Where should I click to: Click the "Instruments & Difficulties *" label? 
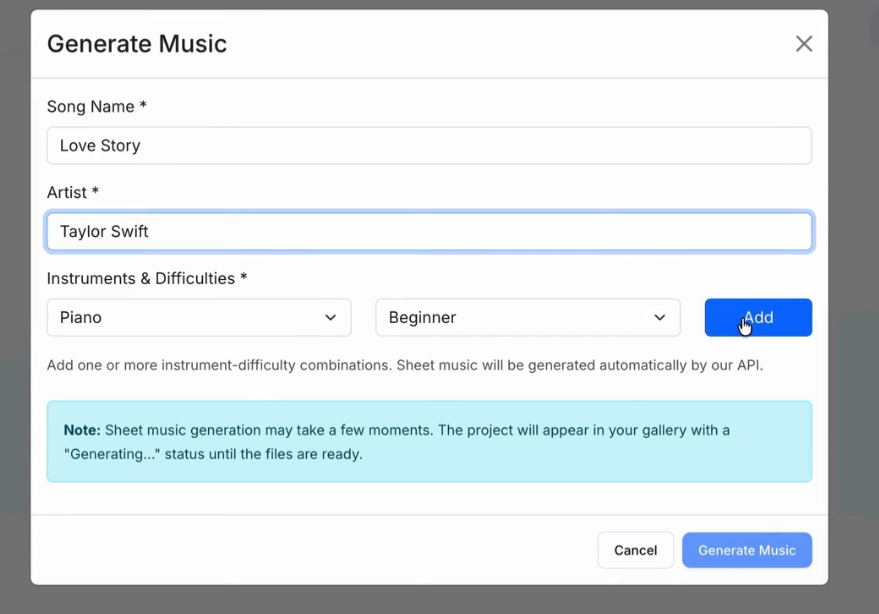pos(146,278)
